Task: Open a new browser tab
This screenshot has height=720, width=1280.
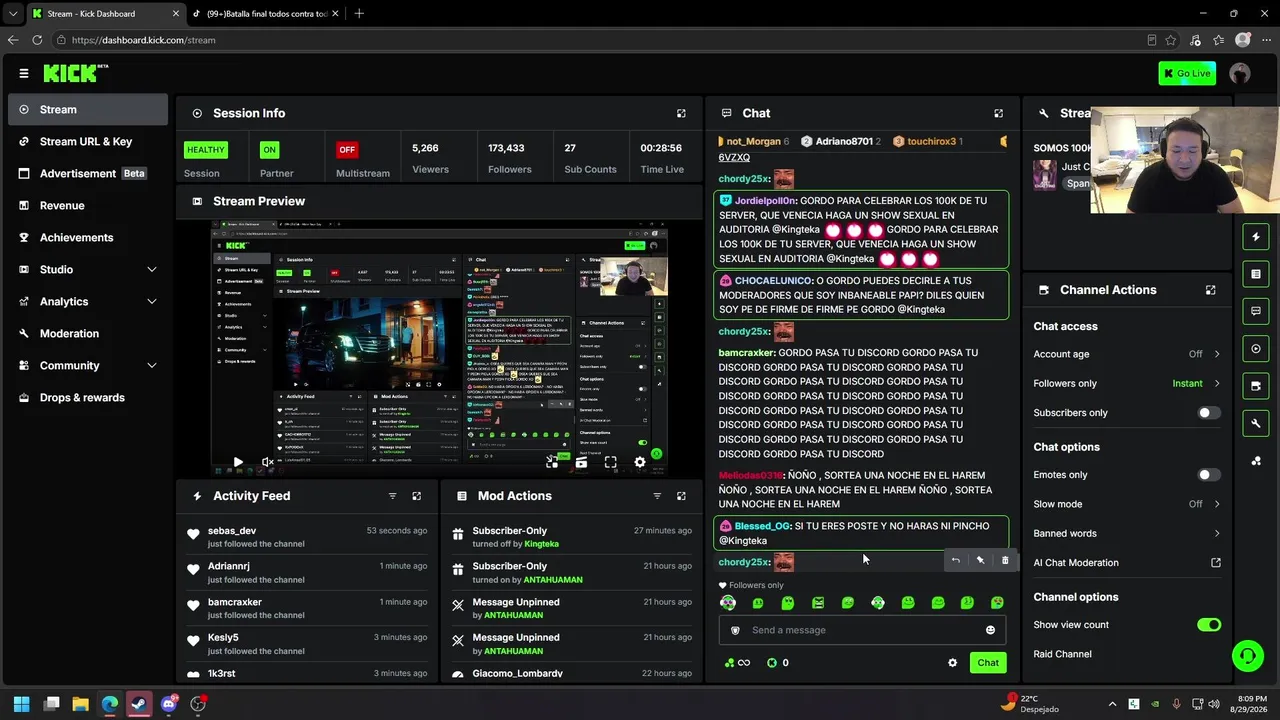Action: [x=359, y=14]
